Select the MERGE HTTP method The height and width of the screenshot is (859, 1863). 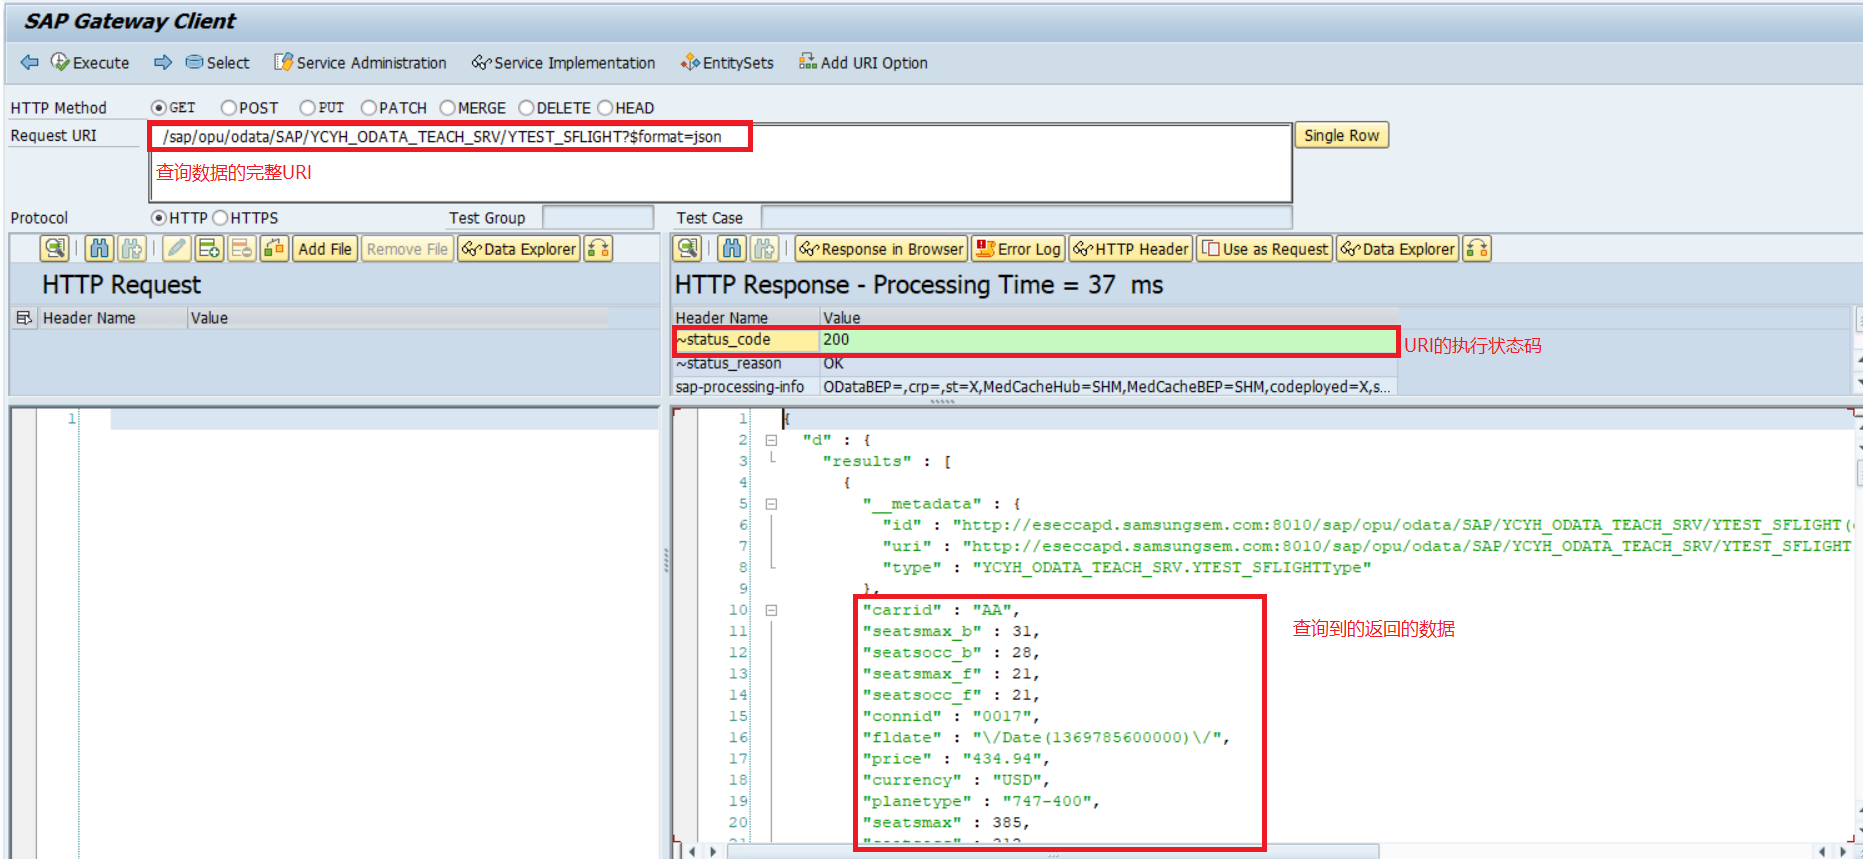click(448, 108)
